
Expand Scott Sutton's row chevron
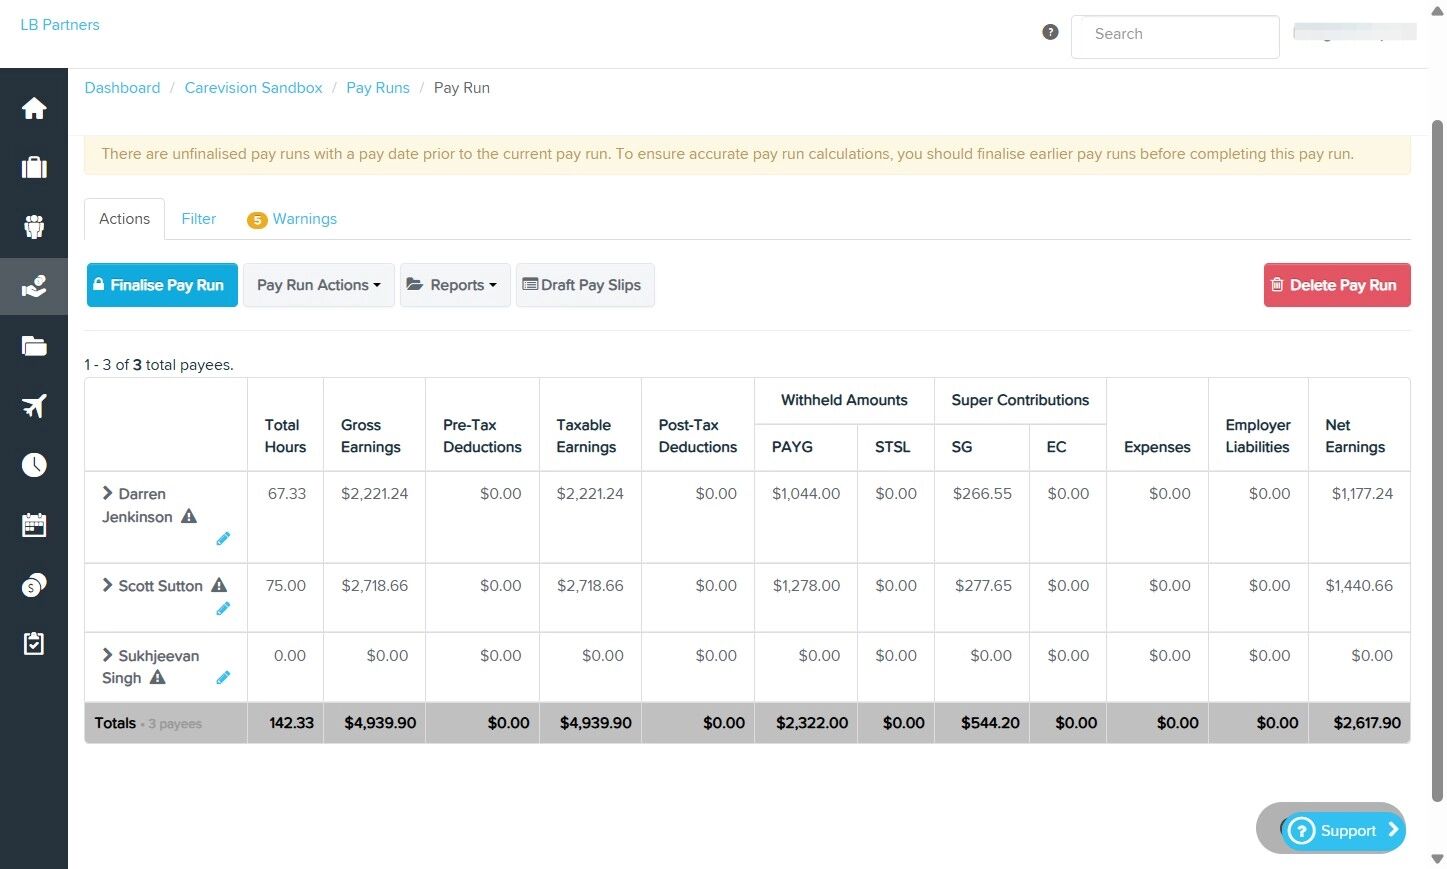click(107, 585)
